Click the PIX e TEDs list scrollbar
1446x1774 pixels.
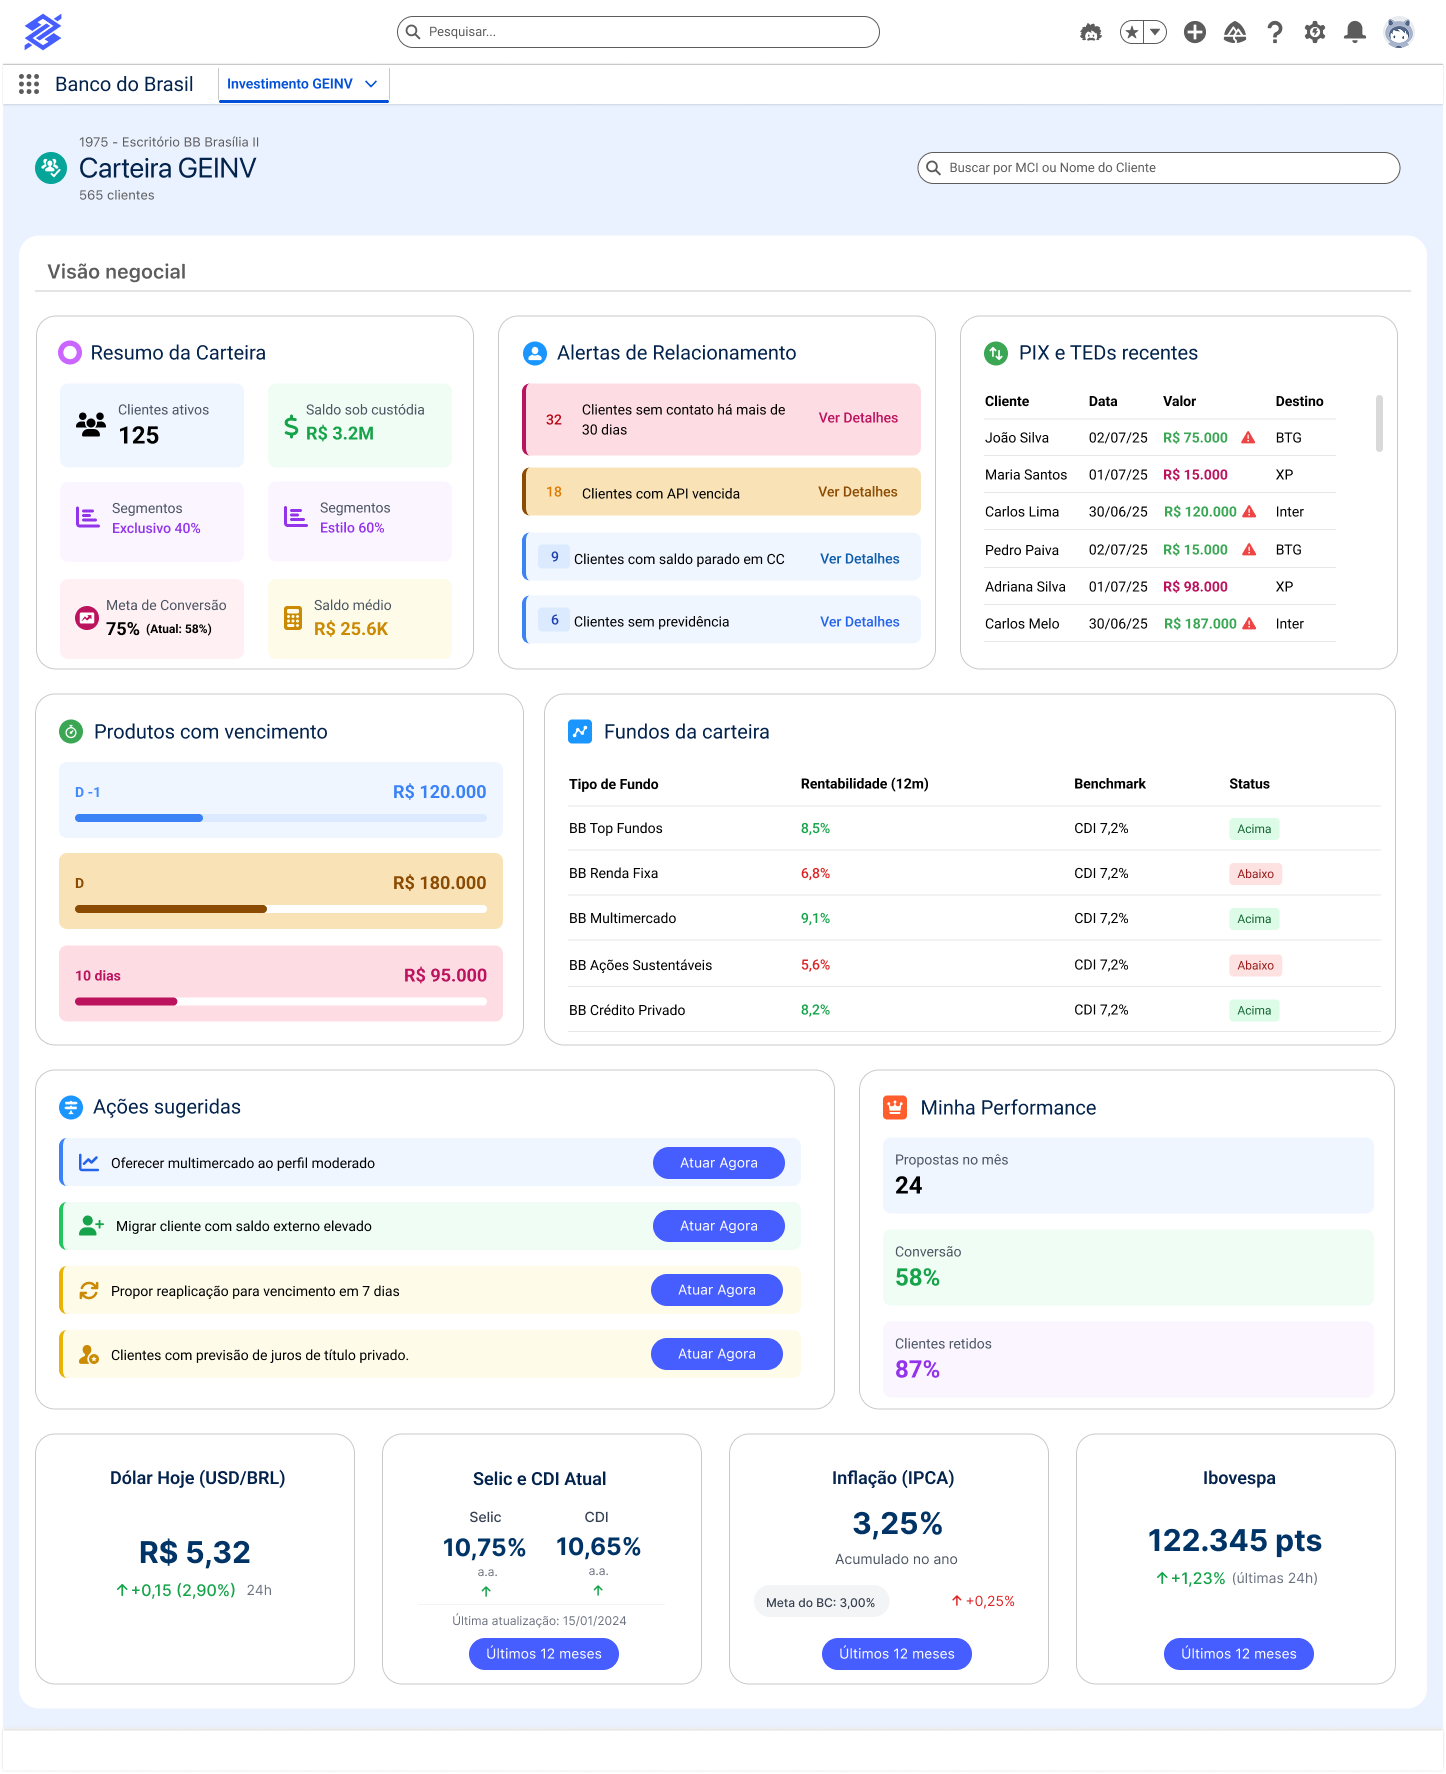1380,424
